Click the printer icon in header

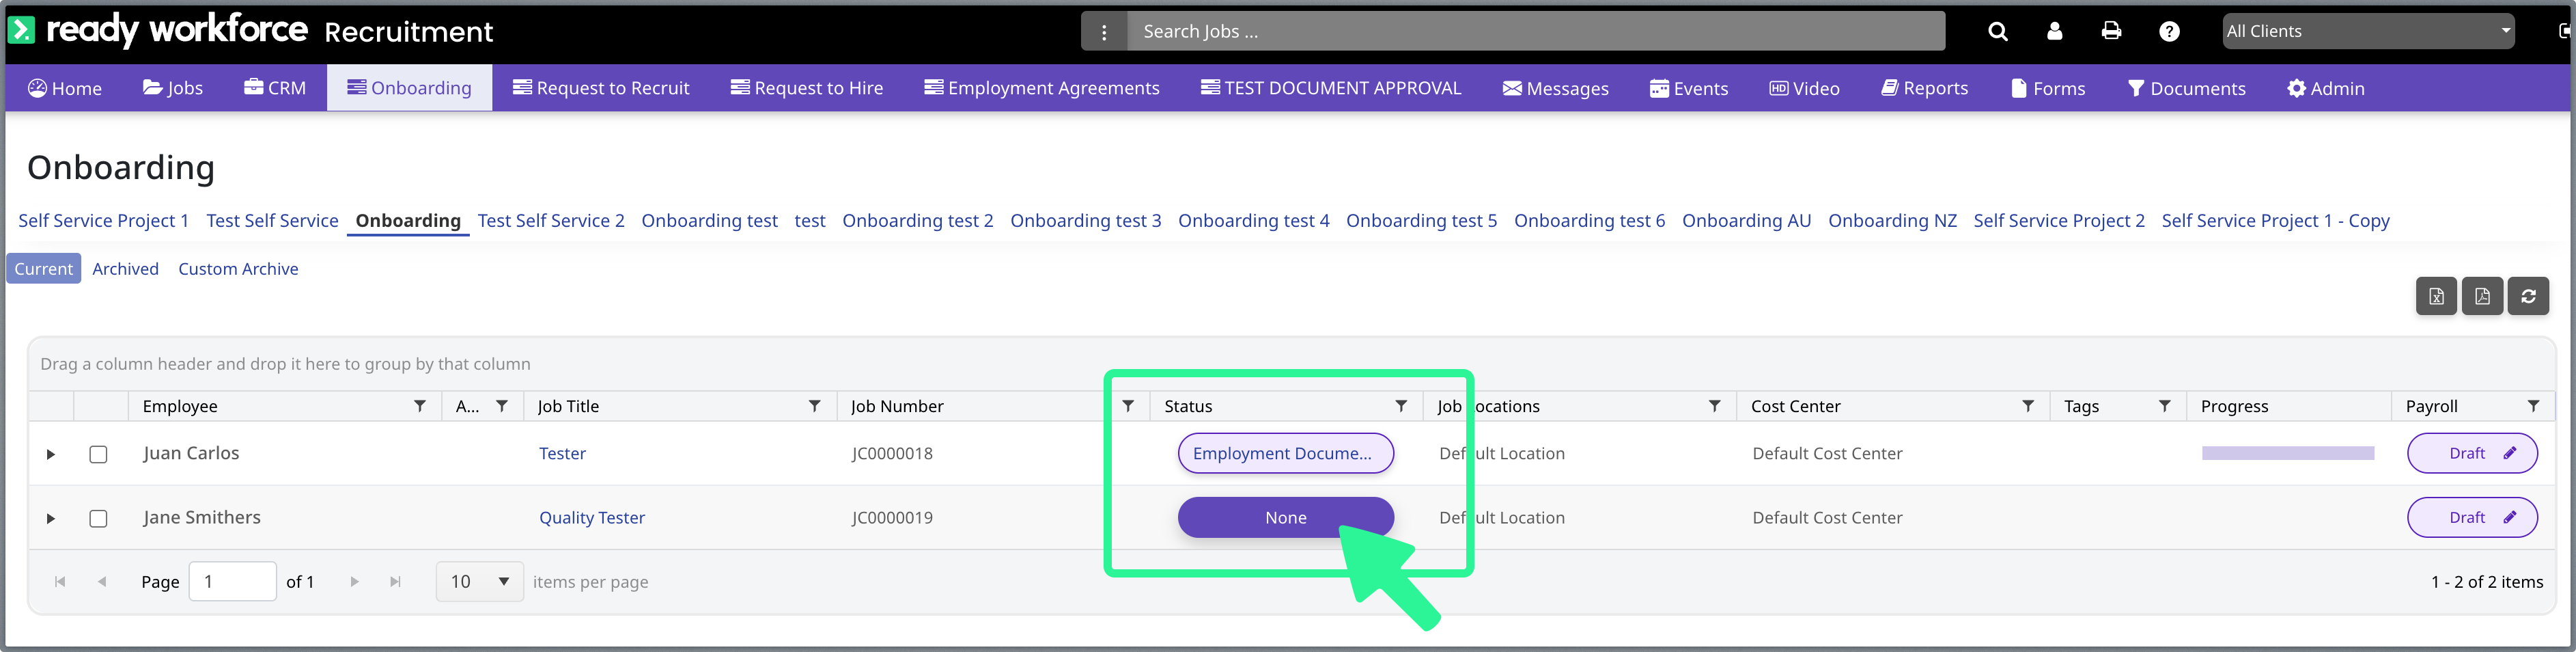pyautogui.click(x=2111, y=31)
